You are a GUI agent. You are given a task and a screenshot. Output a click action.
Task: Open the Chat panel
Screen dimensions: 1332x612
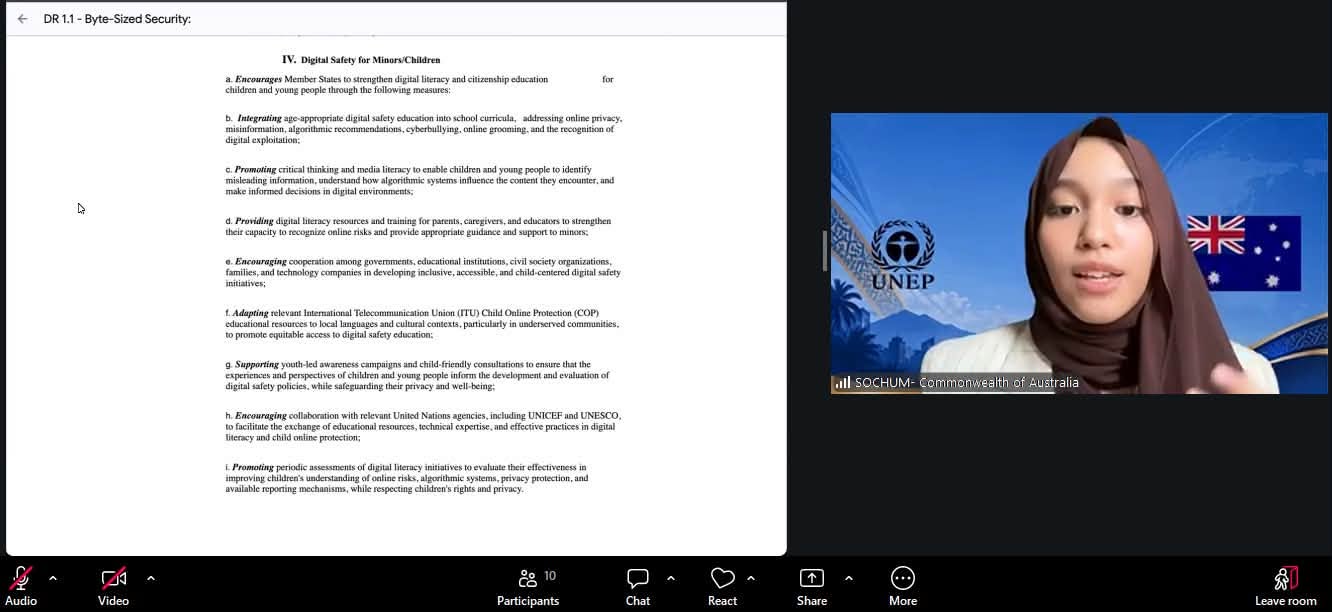(638, 586)
